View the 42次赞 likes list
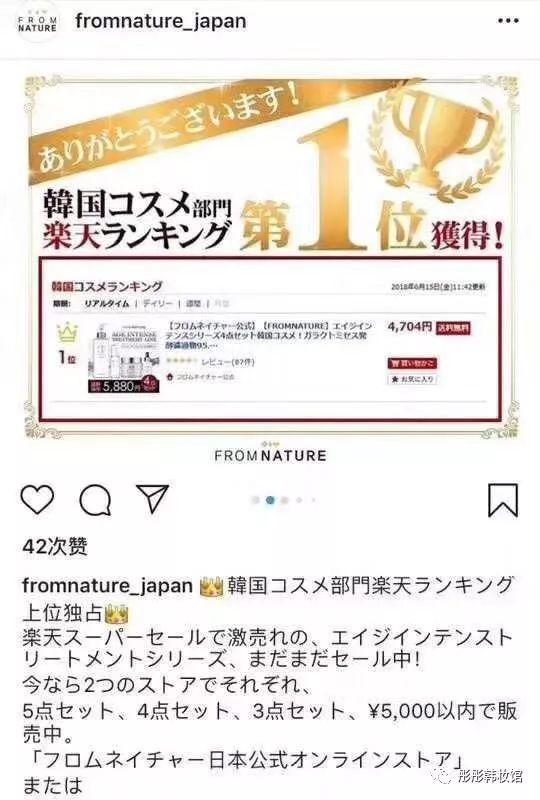The image size is (540, 800). 55,546
